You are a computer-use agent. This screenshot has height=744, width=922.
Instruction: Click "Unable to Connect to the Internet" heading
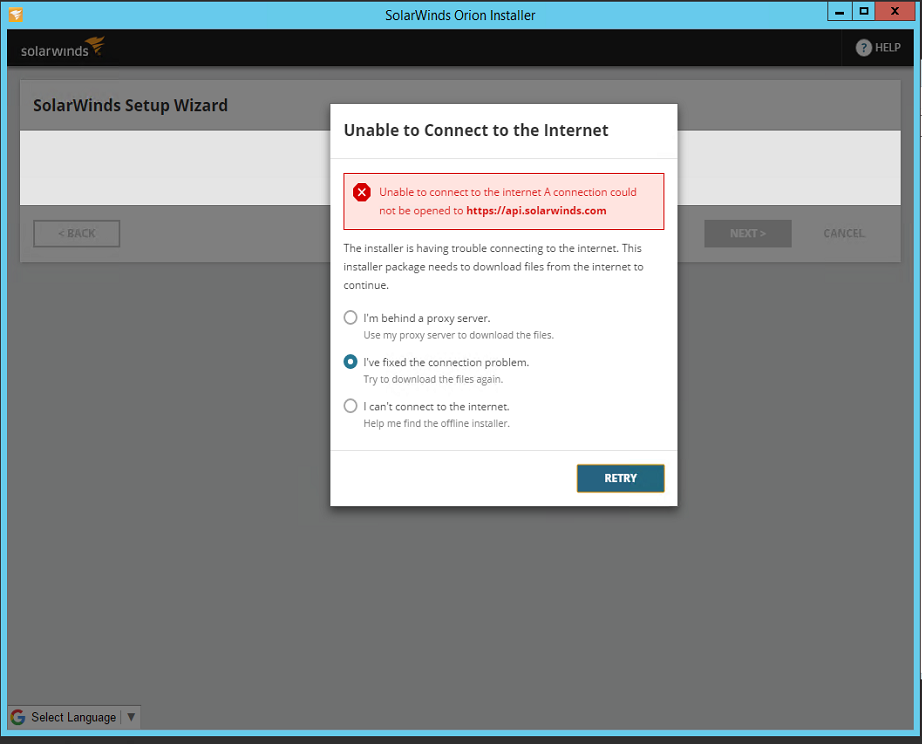tap(476, 130)
